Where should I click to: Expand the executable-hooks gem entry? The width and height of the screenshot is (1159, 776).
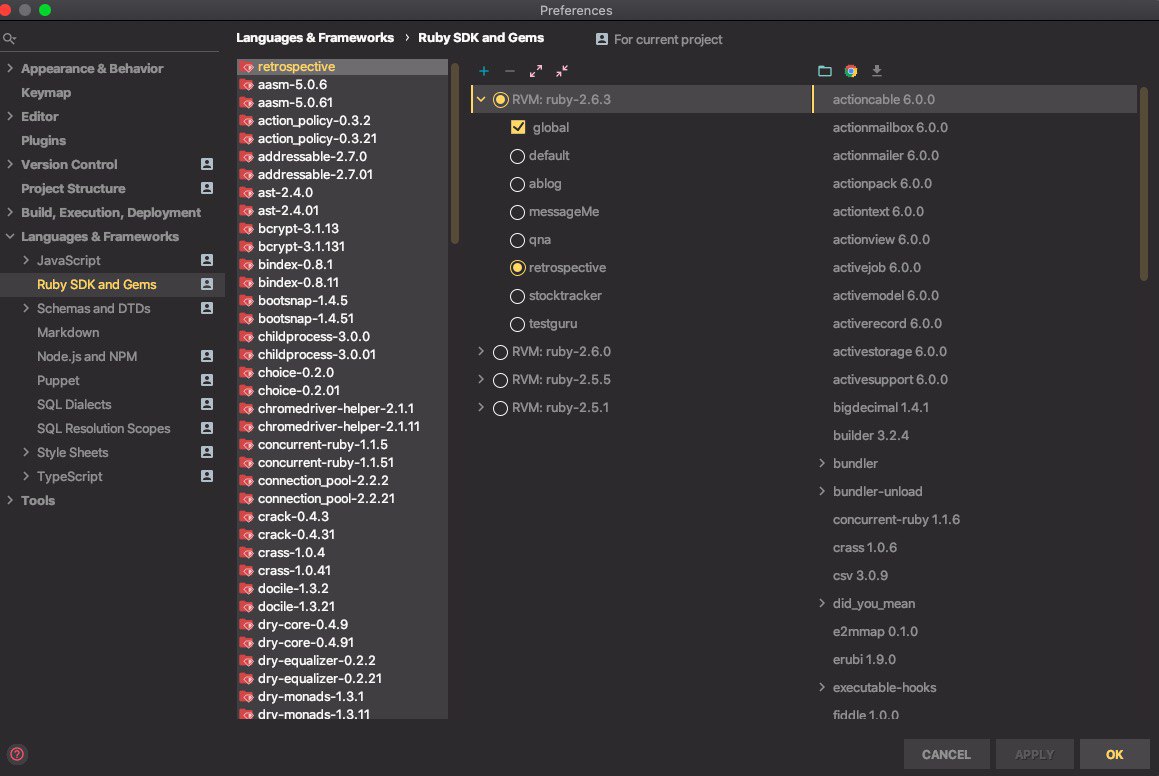[822, 687]
